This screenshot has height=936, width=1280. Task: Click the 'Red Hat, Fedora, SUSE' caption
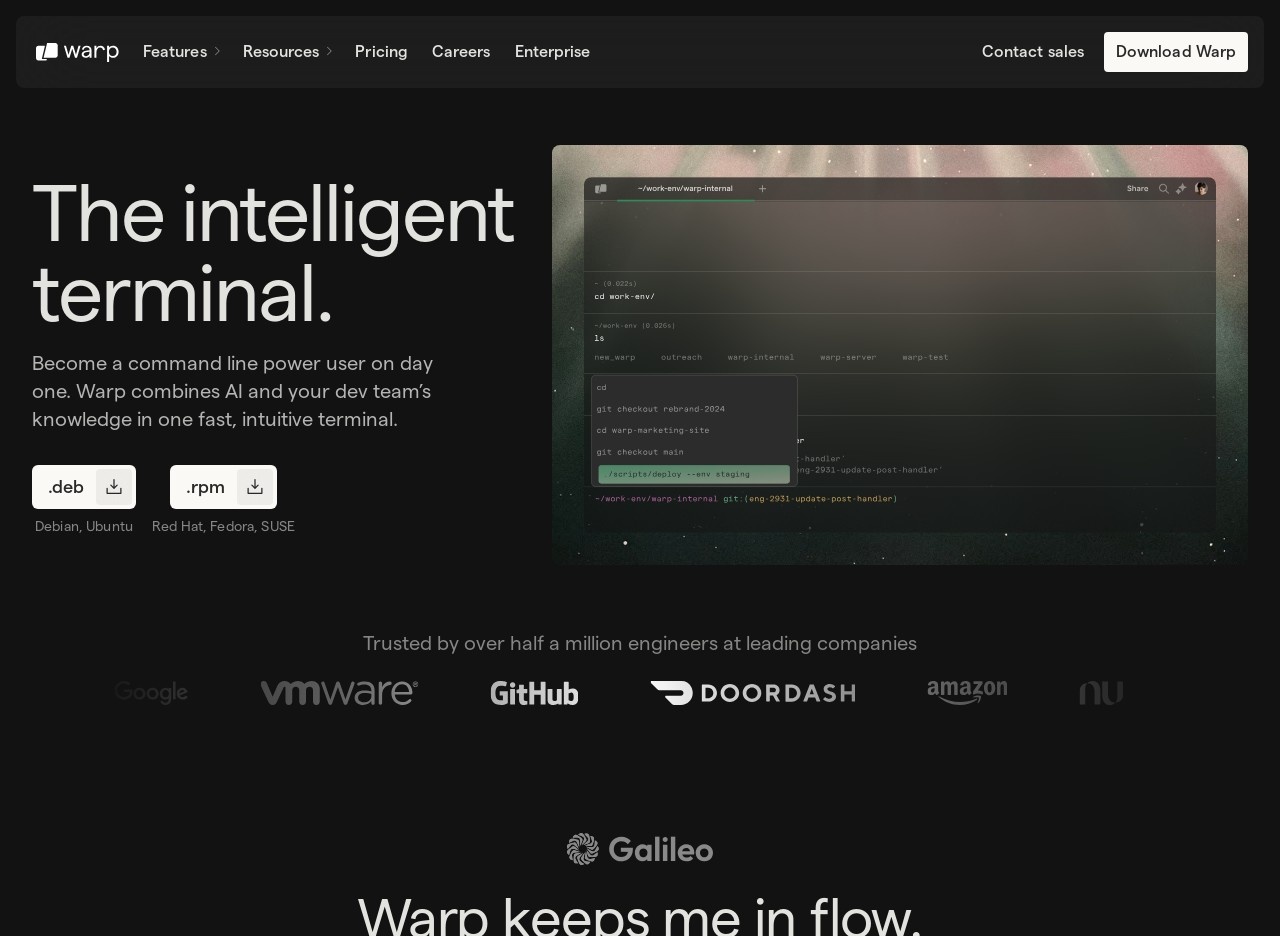coord(223,527)
